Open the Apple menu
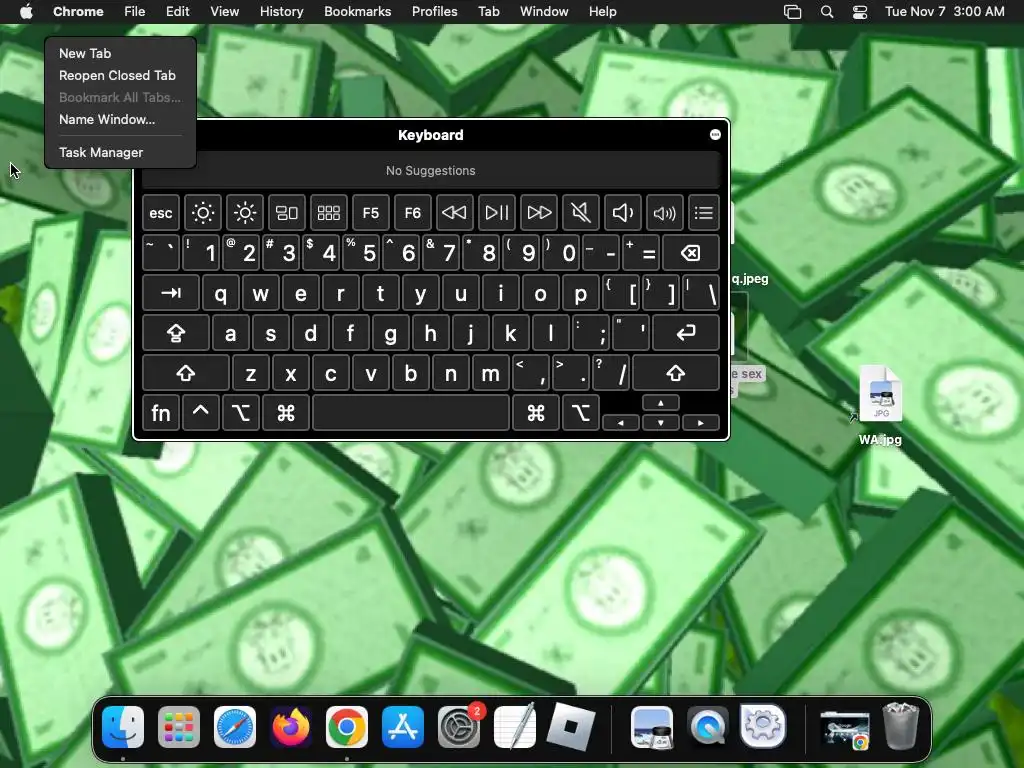The height and width of the screenshot is (768, 1024). tap(26, 12)
